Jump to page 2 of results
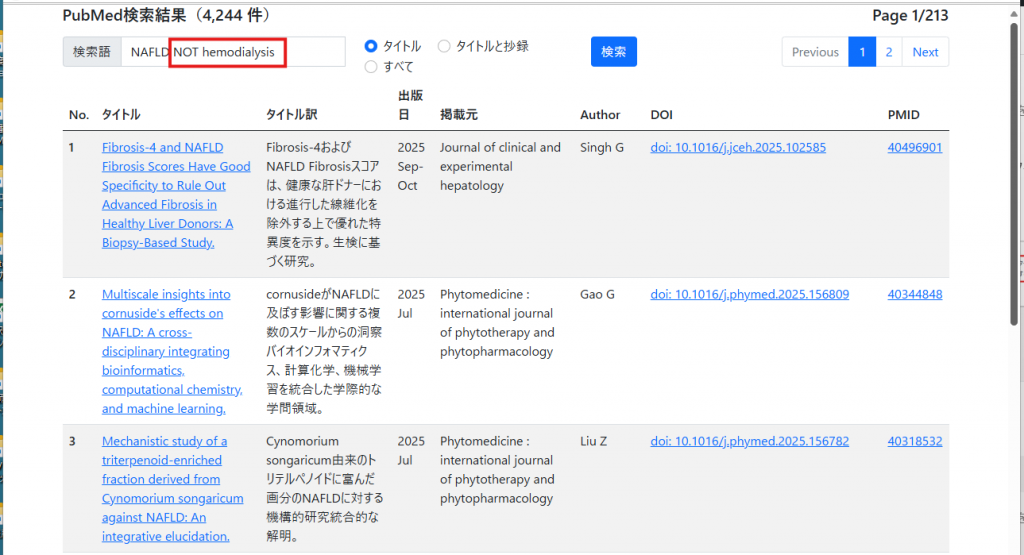 (889, 52)
